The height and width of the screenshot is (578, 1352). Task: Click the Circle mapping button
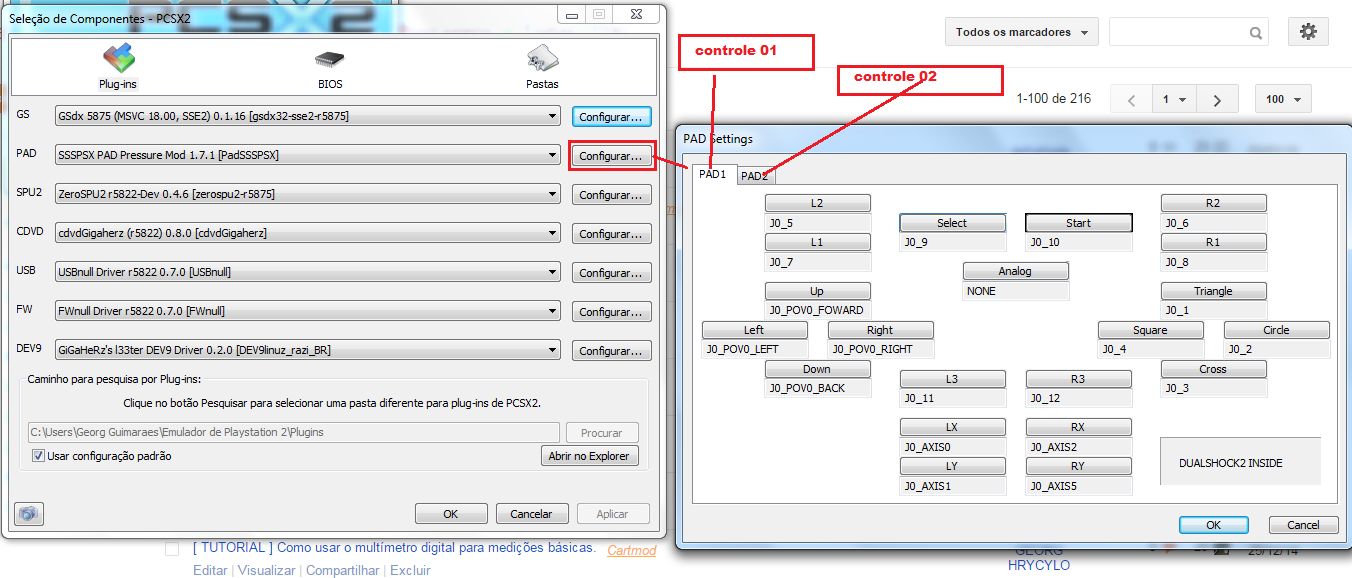1277,330
